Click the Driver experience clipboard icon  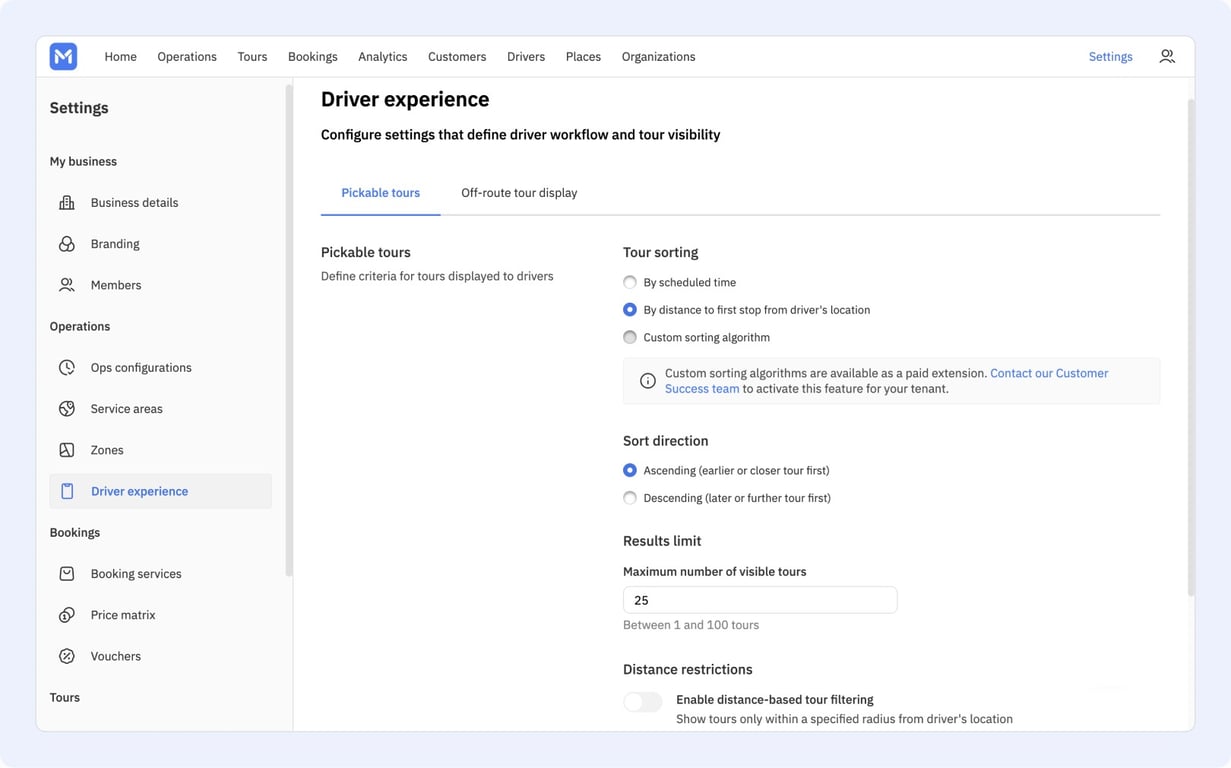click(67, 491)
